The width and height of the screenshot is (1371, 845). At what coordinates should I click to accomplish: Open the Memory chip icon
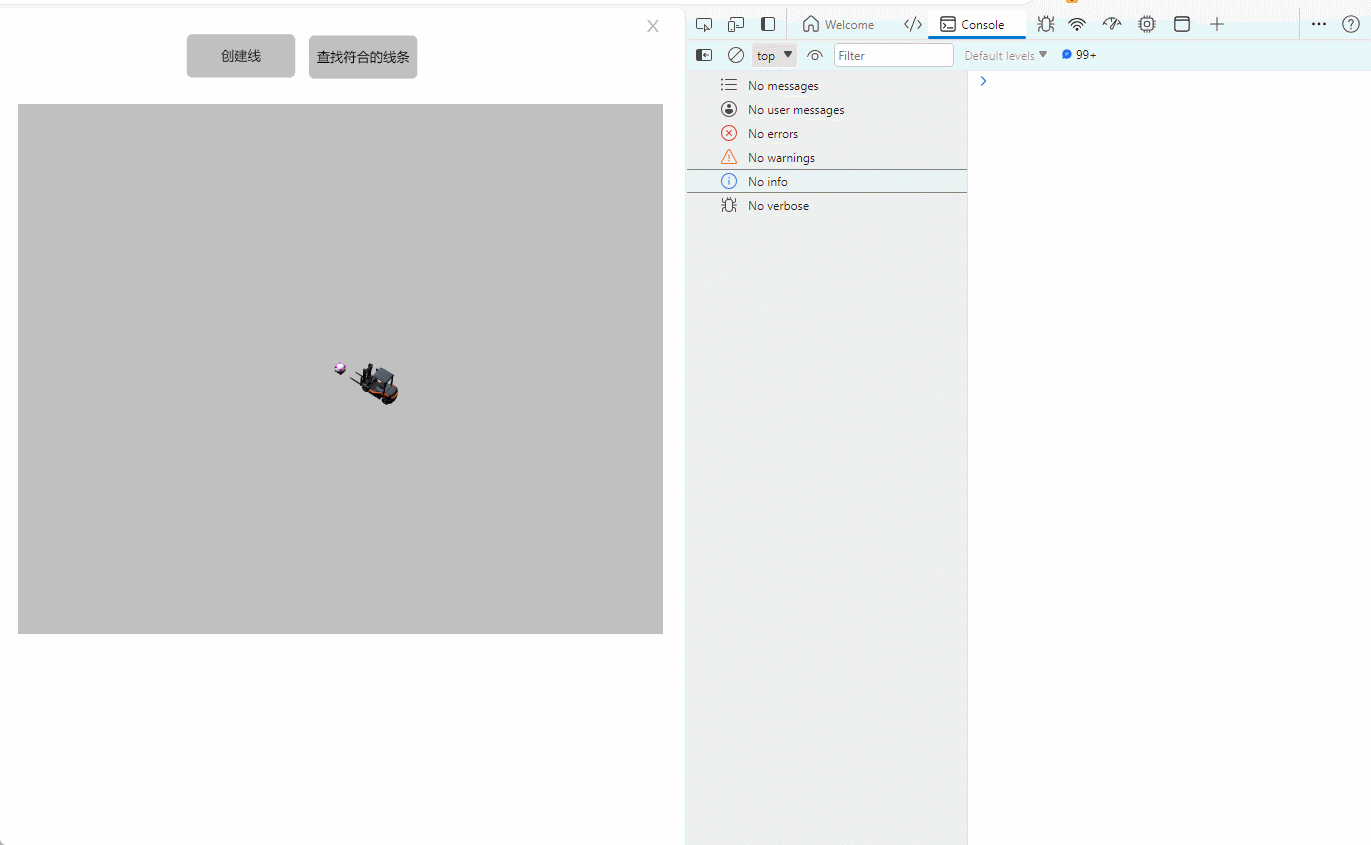click(x=1147, y=24)
